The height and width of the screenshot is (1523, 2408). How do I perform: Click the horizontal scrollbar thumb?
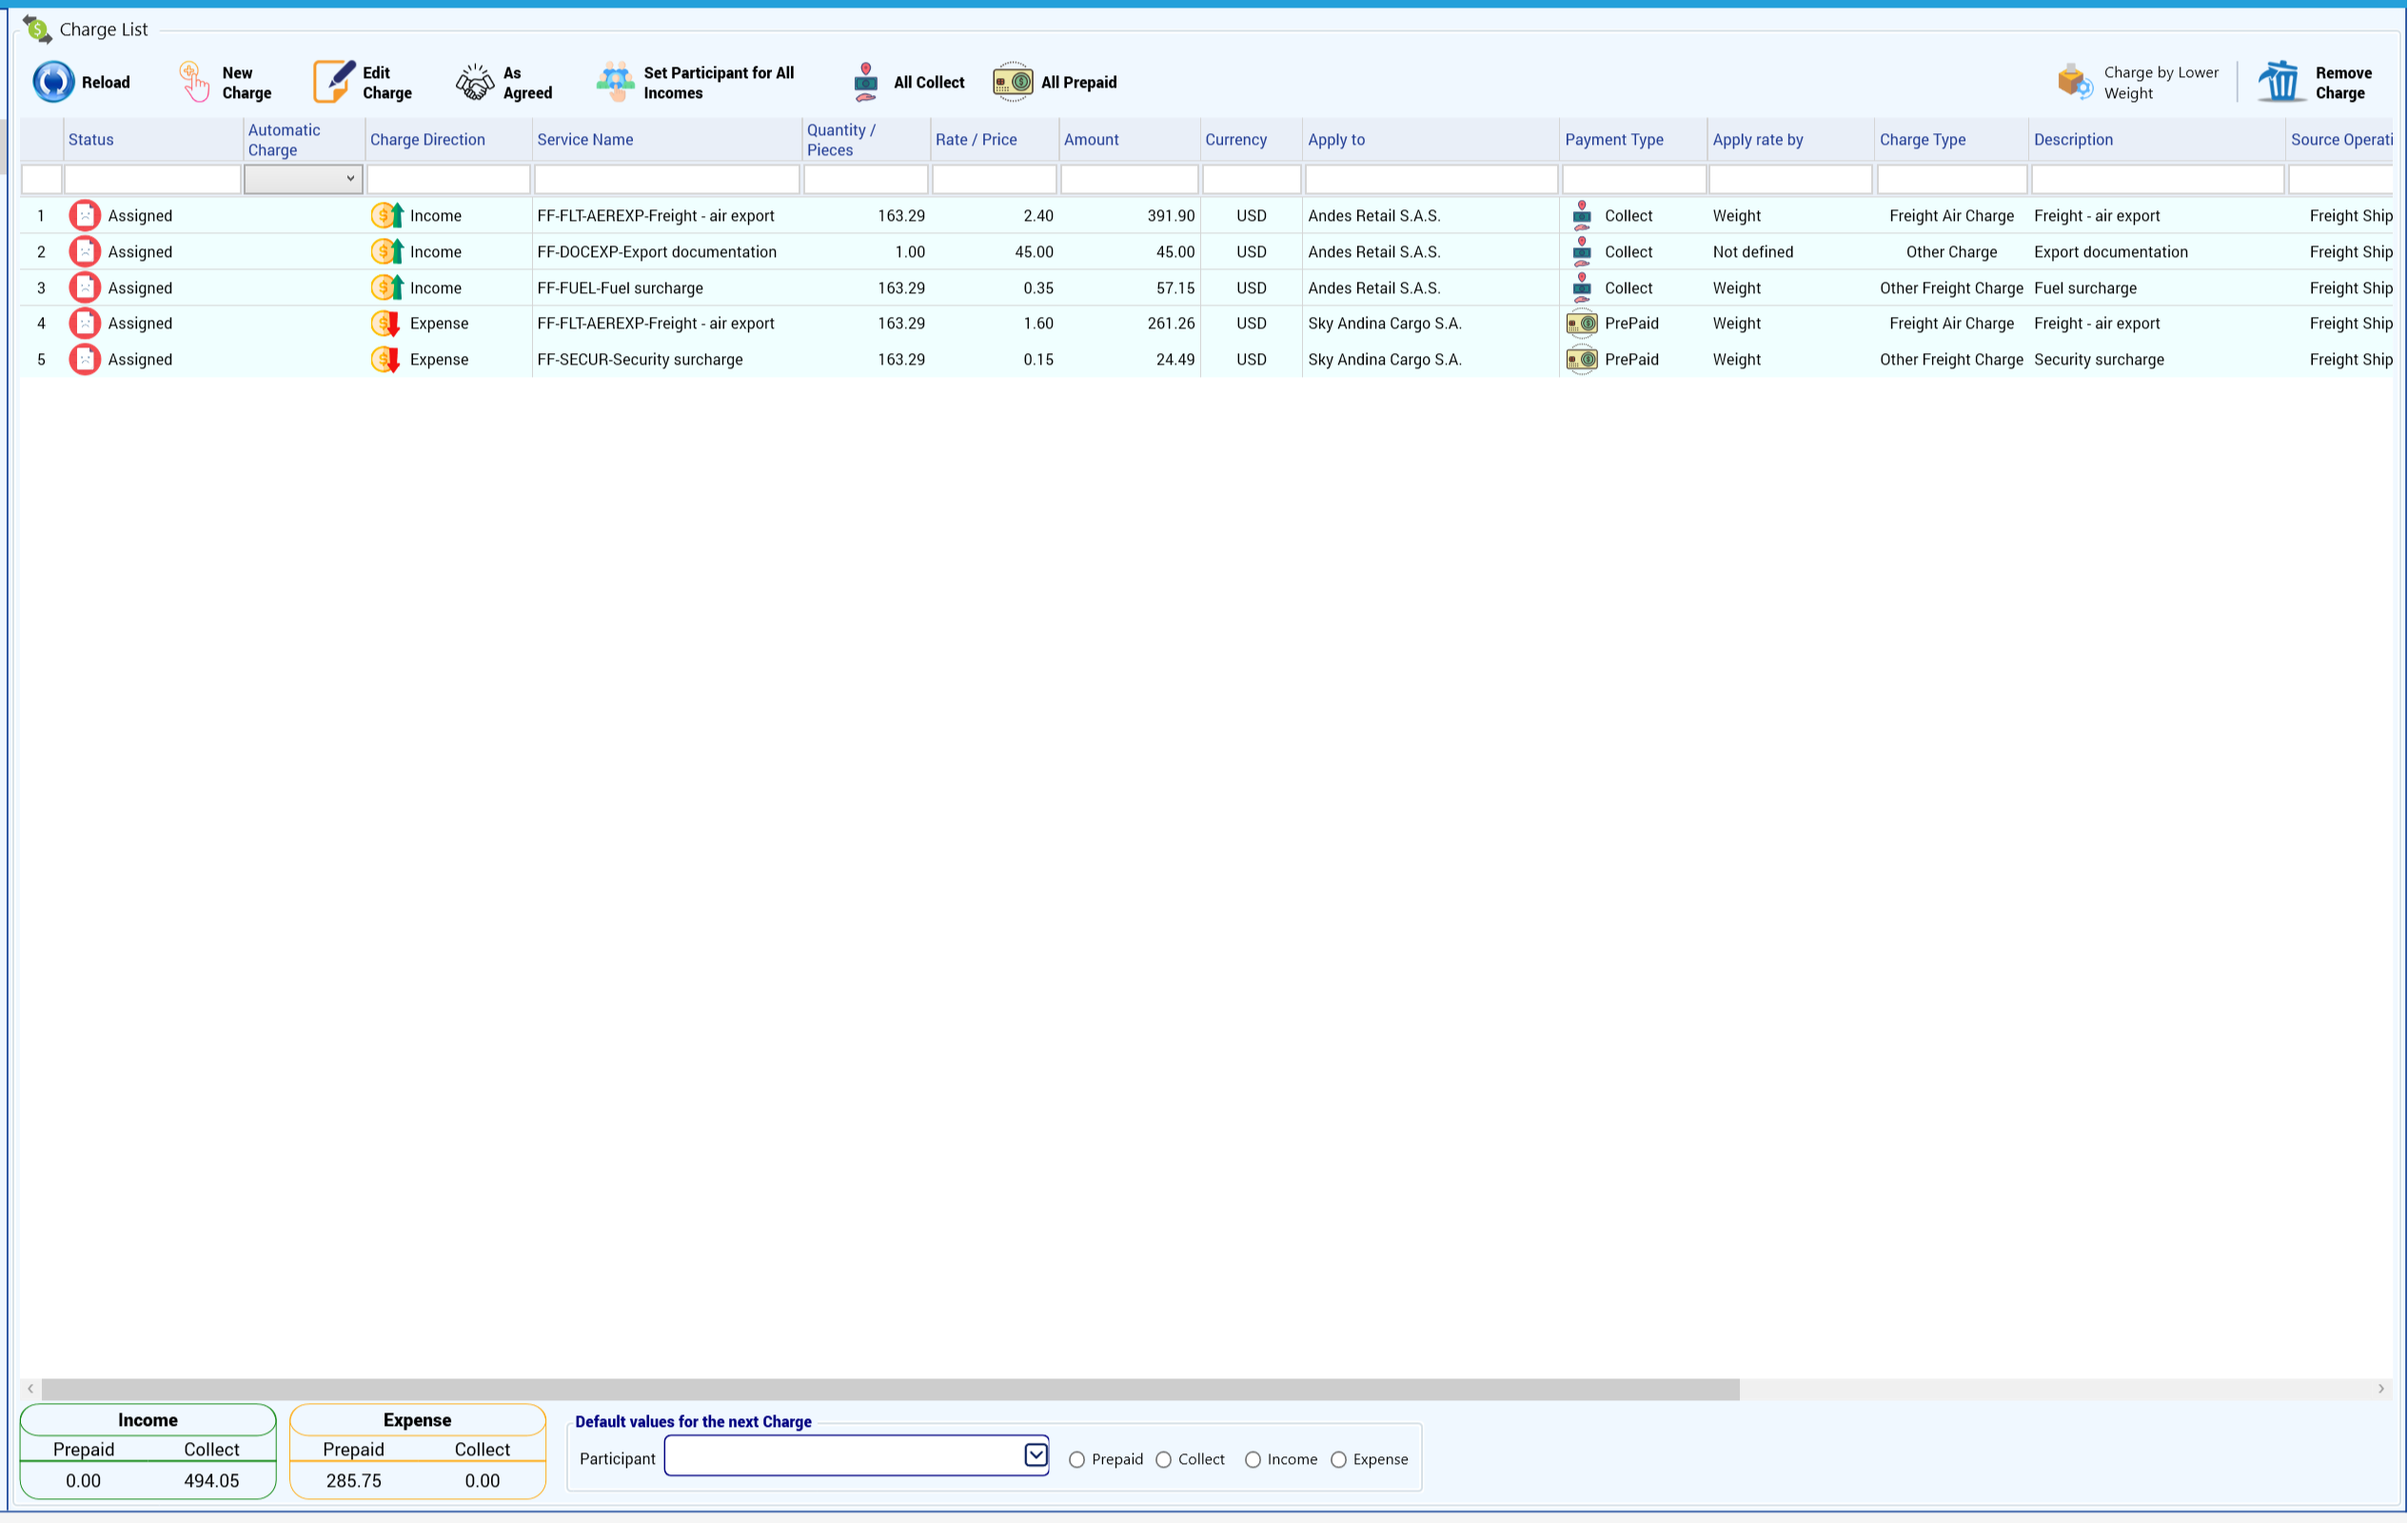[x=890, y=1389]
